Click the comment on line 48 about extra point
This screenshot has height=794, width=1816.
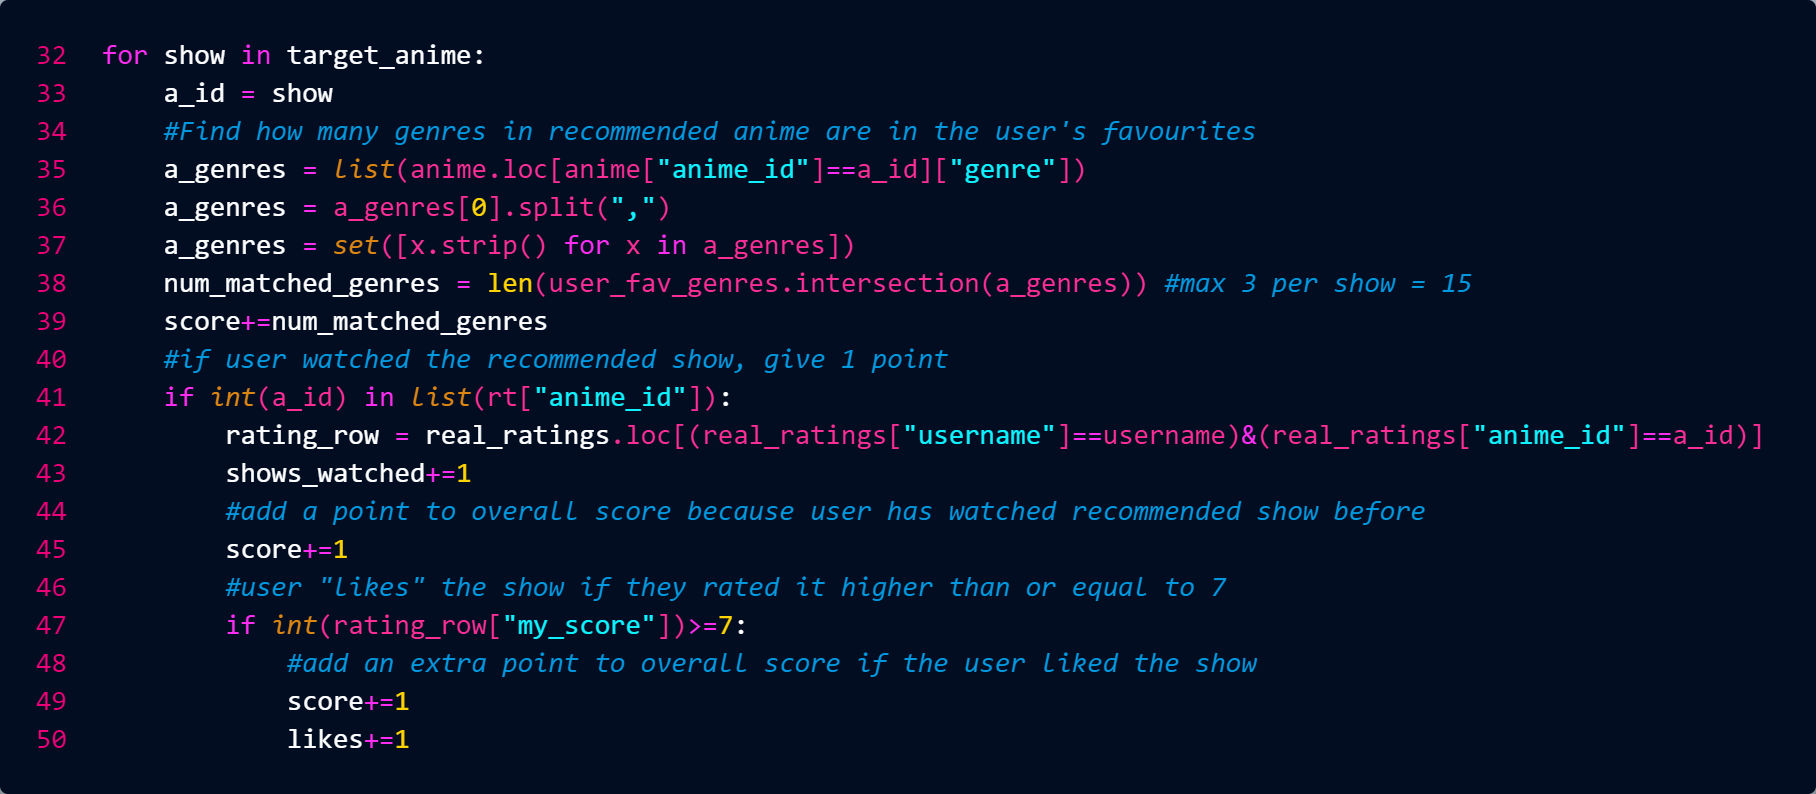point(772,663)
